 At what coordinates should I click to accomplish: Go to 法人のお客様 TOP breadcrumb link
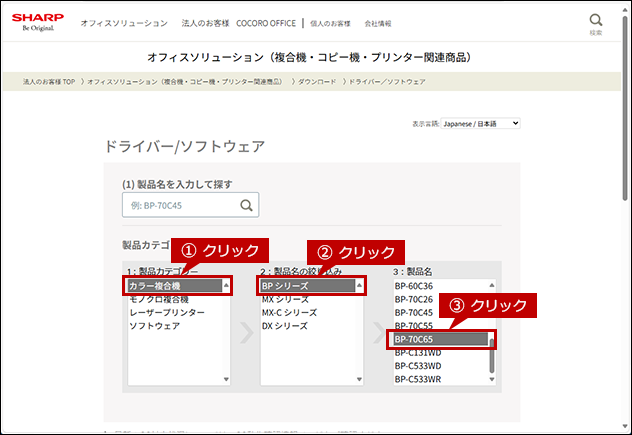tap(49, 82)
